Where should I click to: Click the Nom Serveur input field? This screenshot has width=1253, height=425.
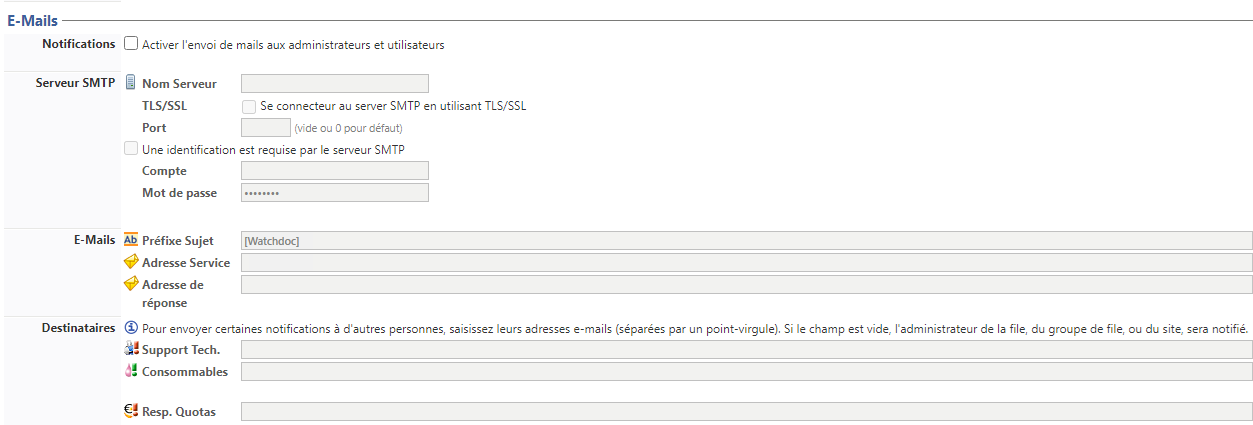(335, 83)
